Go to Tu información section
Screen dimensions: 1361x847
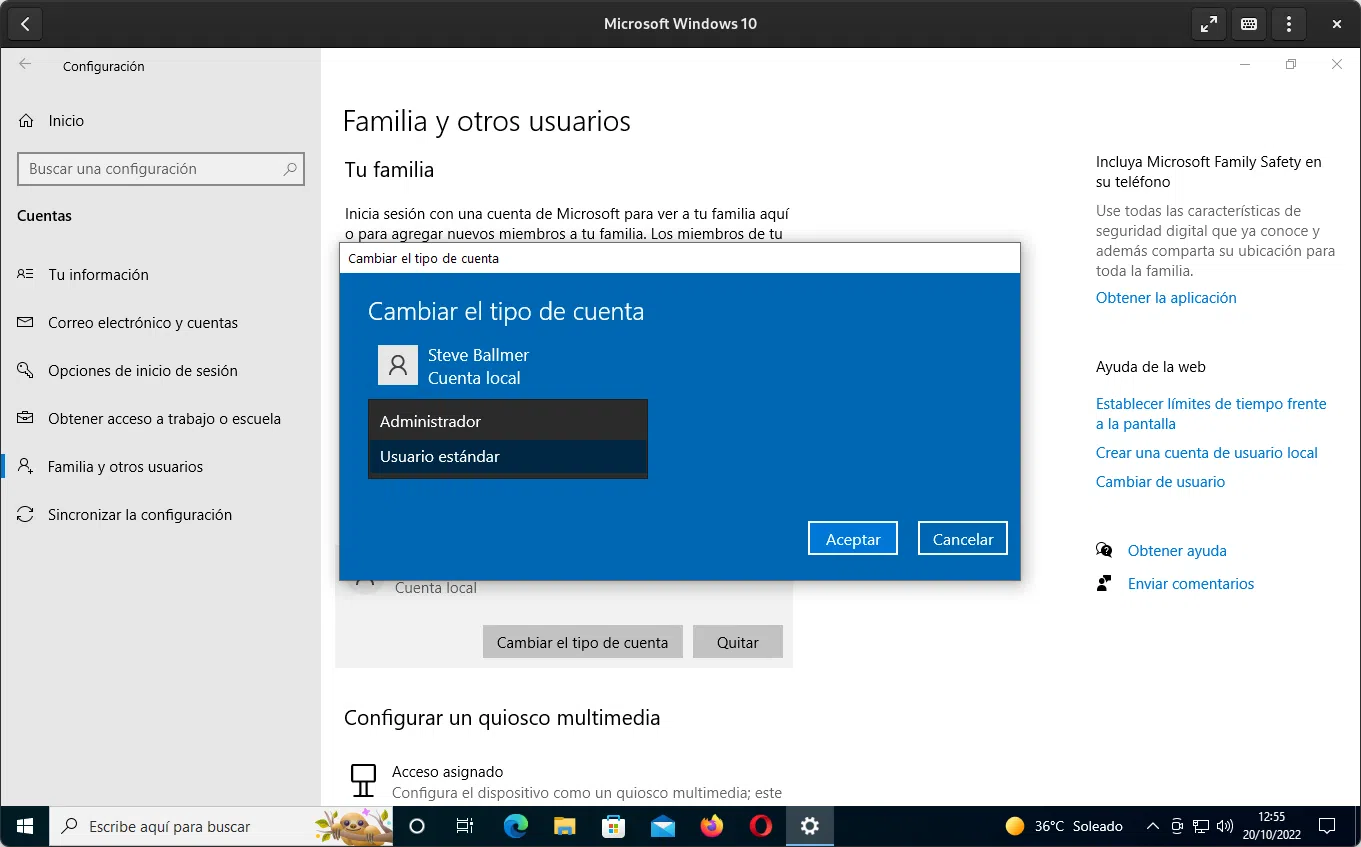98,275
